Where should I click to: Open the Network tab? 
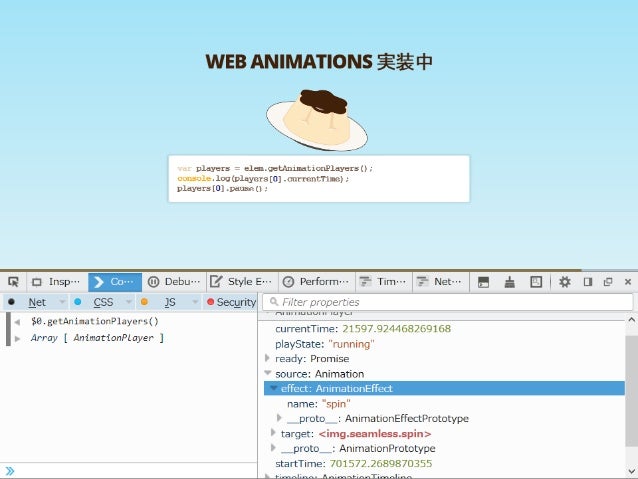tap(440, 282)
